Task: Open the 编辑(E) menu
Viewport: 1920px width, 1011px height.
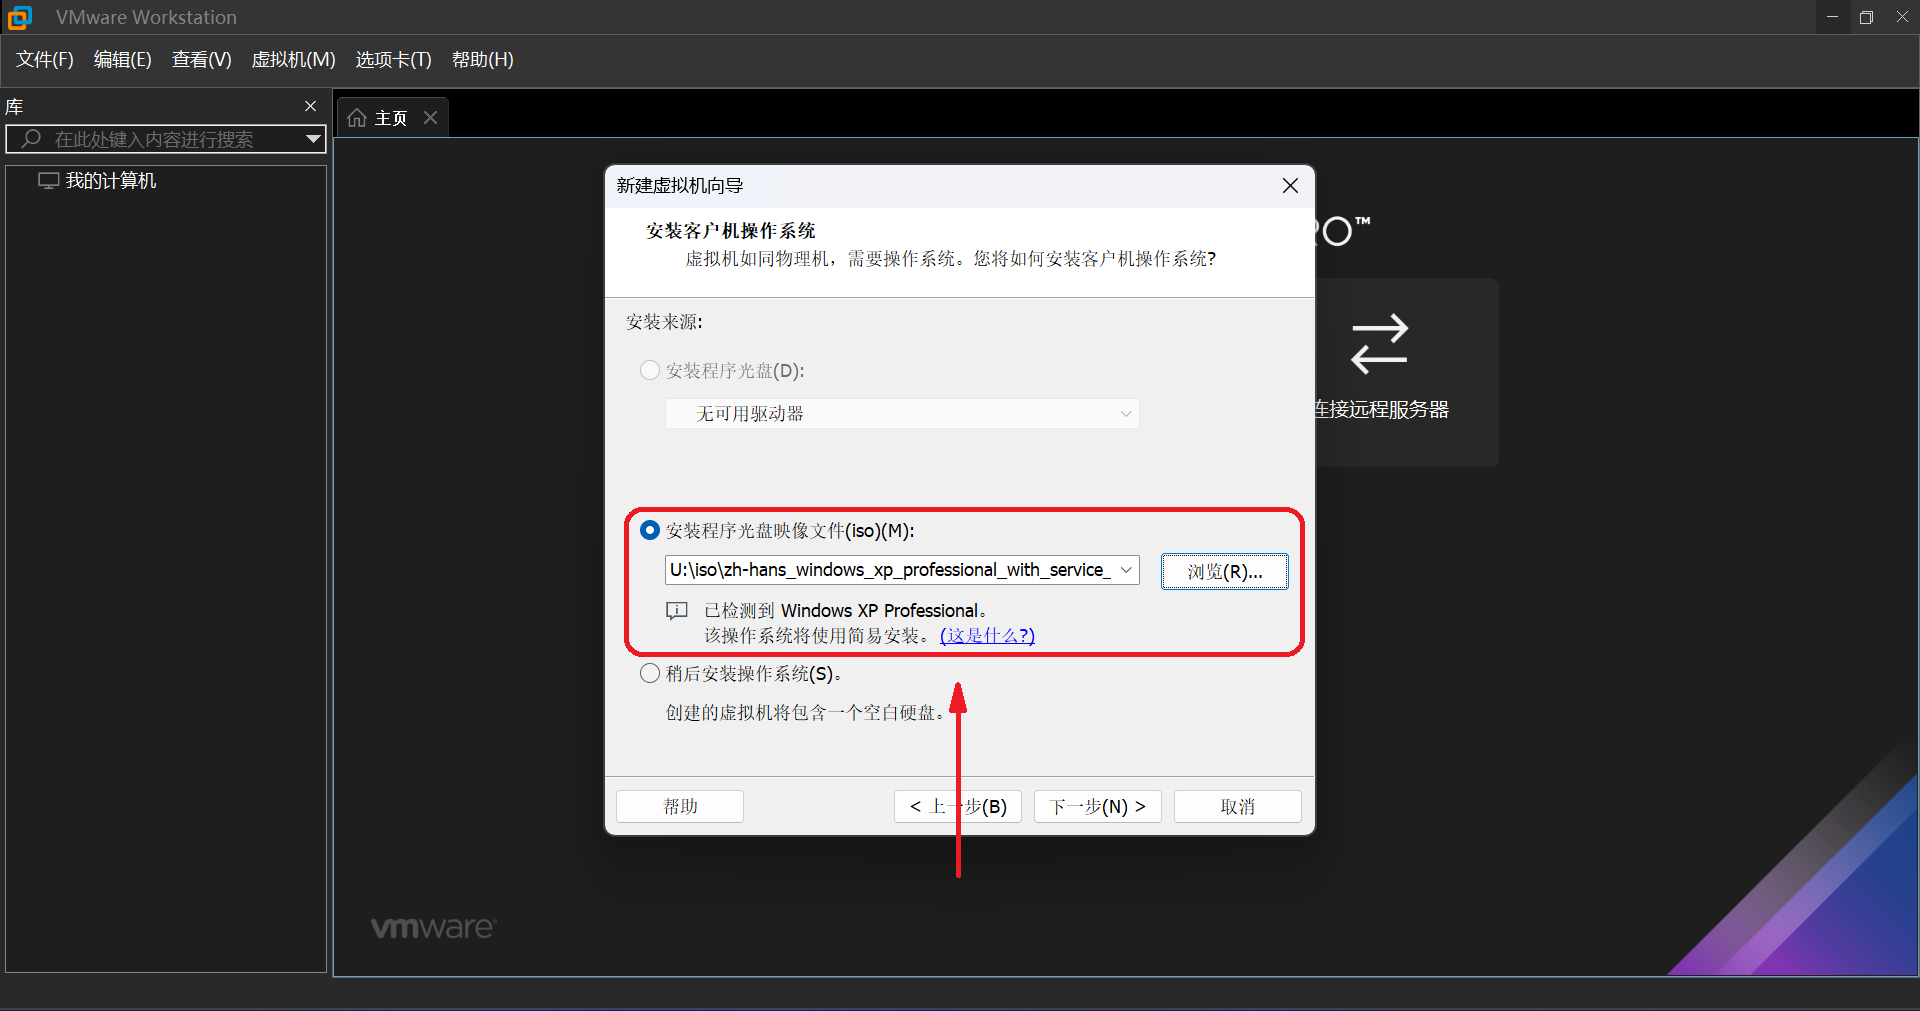Action: click(123, 60)
